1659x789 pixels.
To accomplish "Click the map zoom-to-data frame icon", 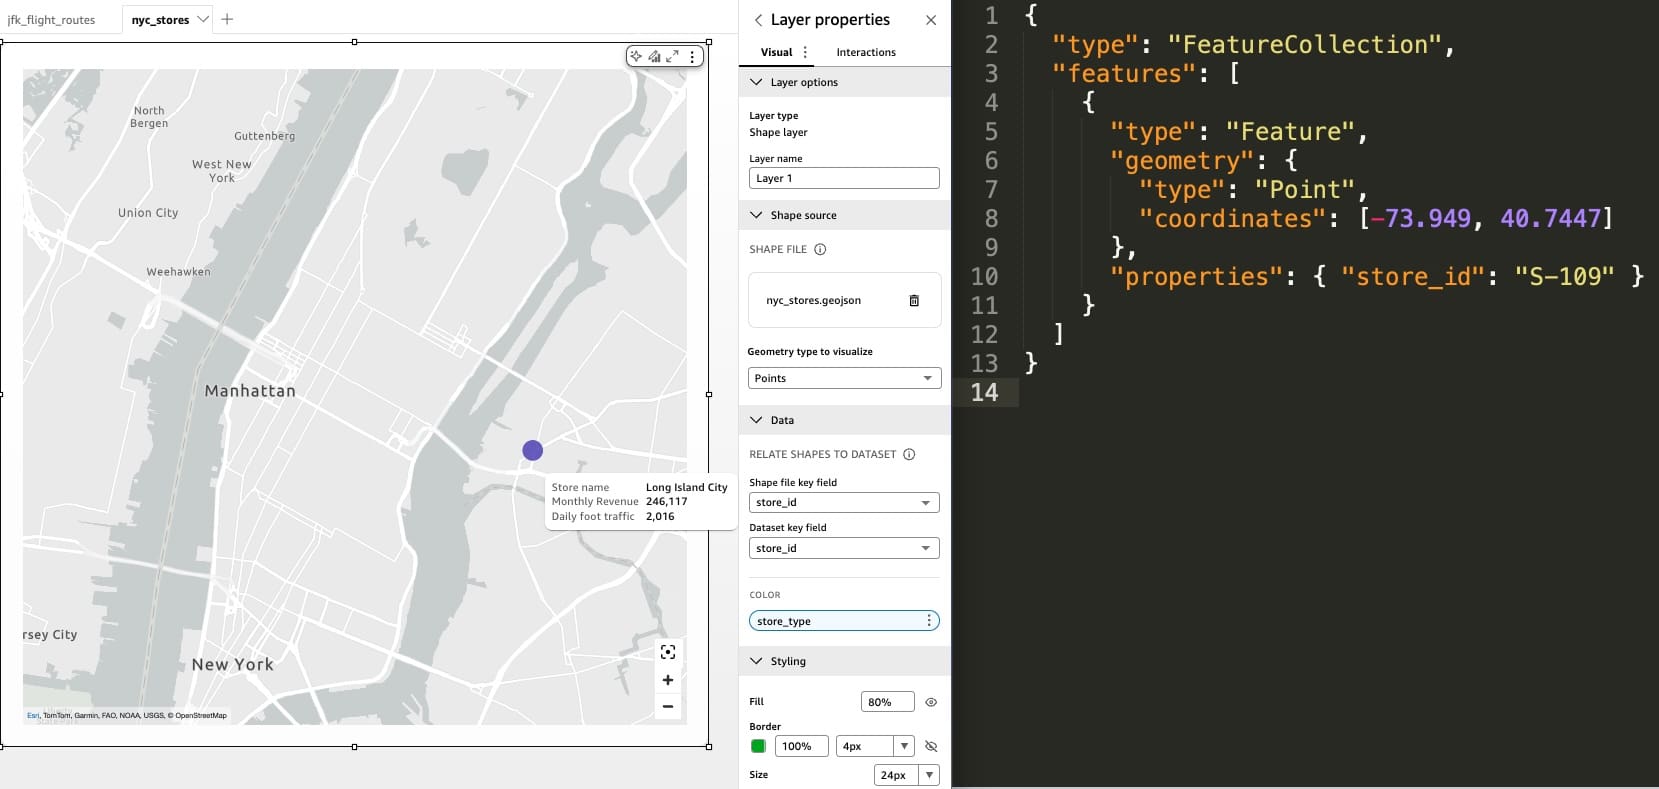I will click(668, 652).
